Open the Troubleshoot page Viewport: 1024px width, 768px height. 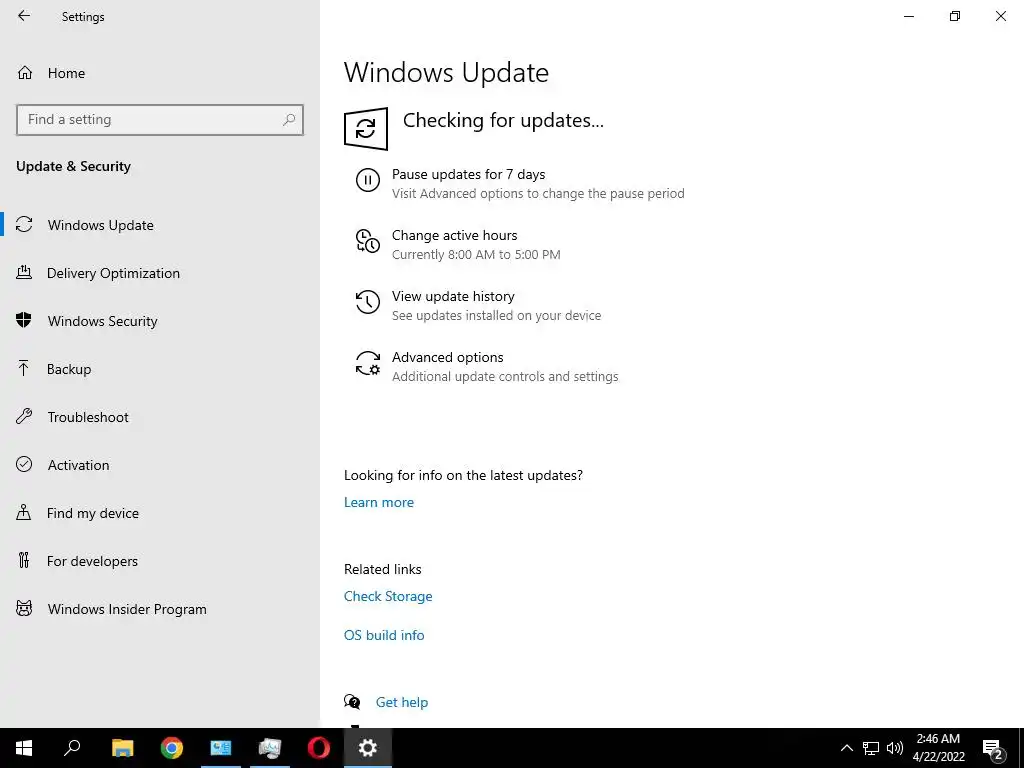tap(160, 417)
